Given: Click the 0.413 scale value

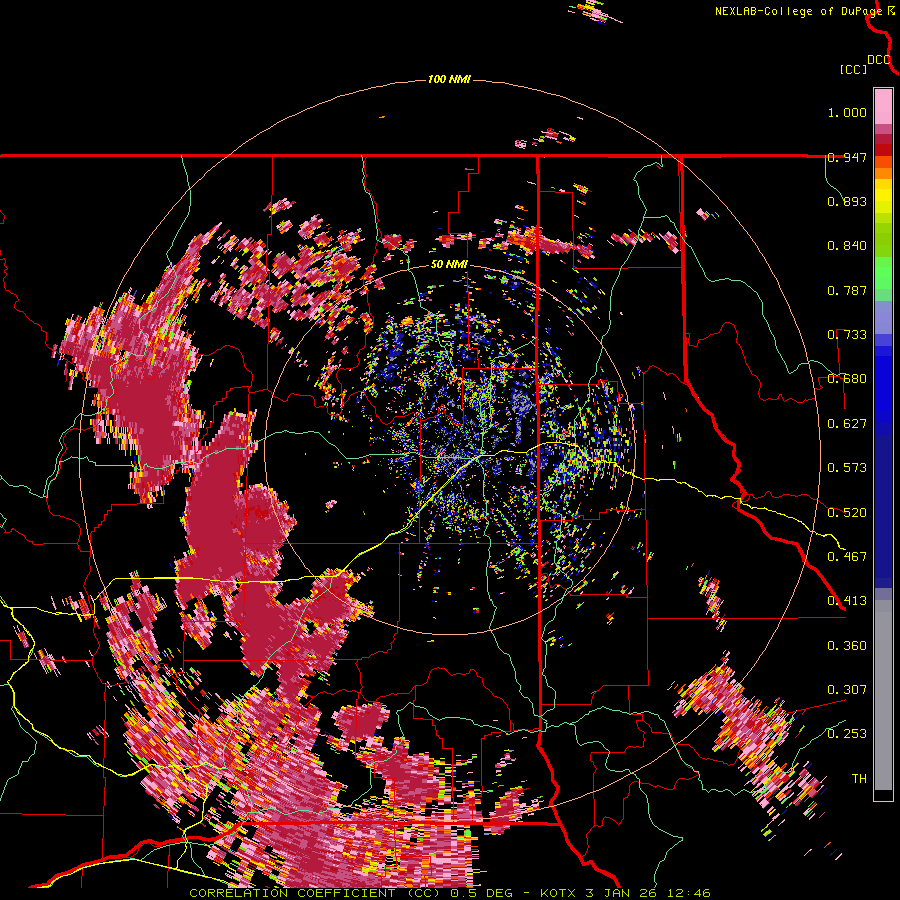Looking at the screenshot, I should [x=847, y=601].
